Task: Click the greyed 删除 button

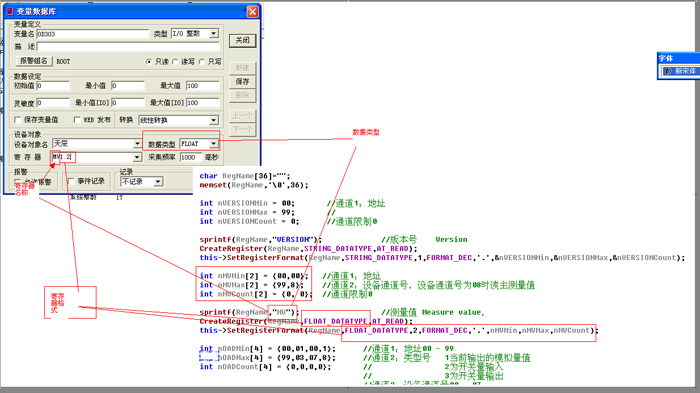Action: pyautogui.click(x=242, y=95)
